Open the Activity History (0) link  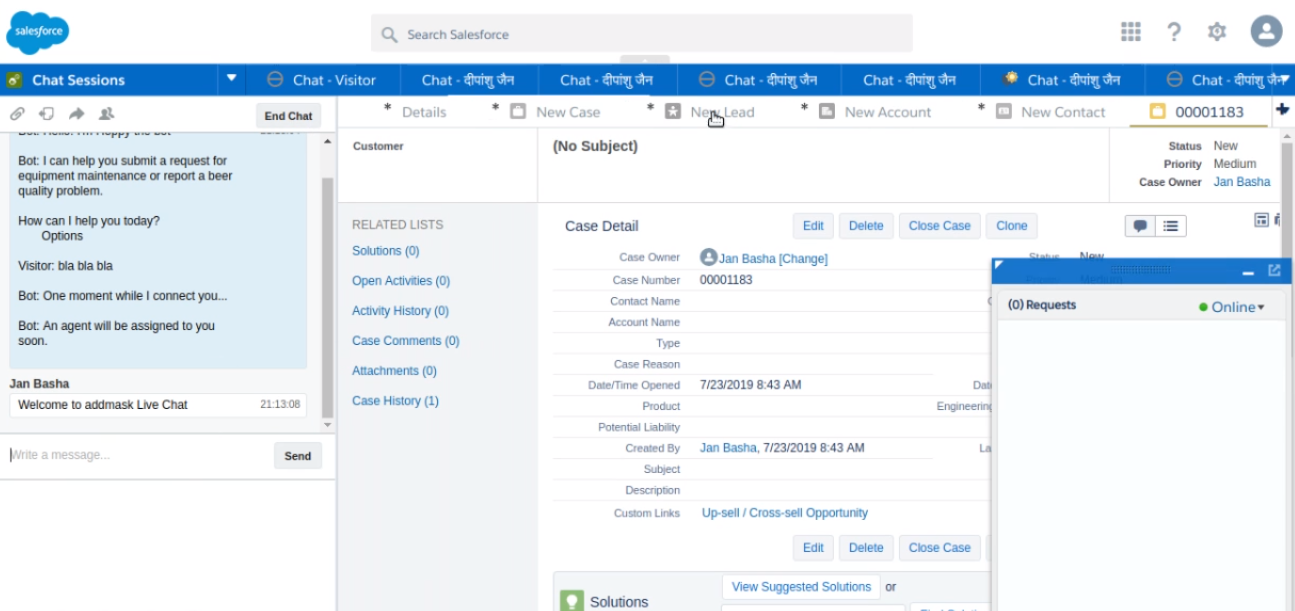point(400,311)
